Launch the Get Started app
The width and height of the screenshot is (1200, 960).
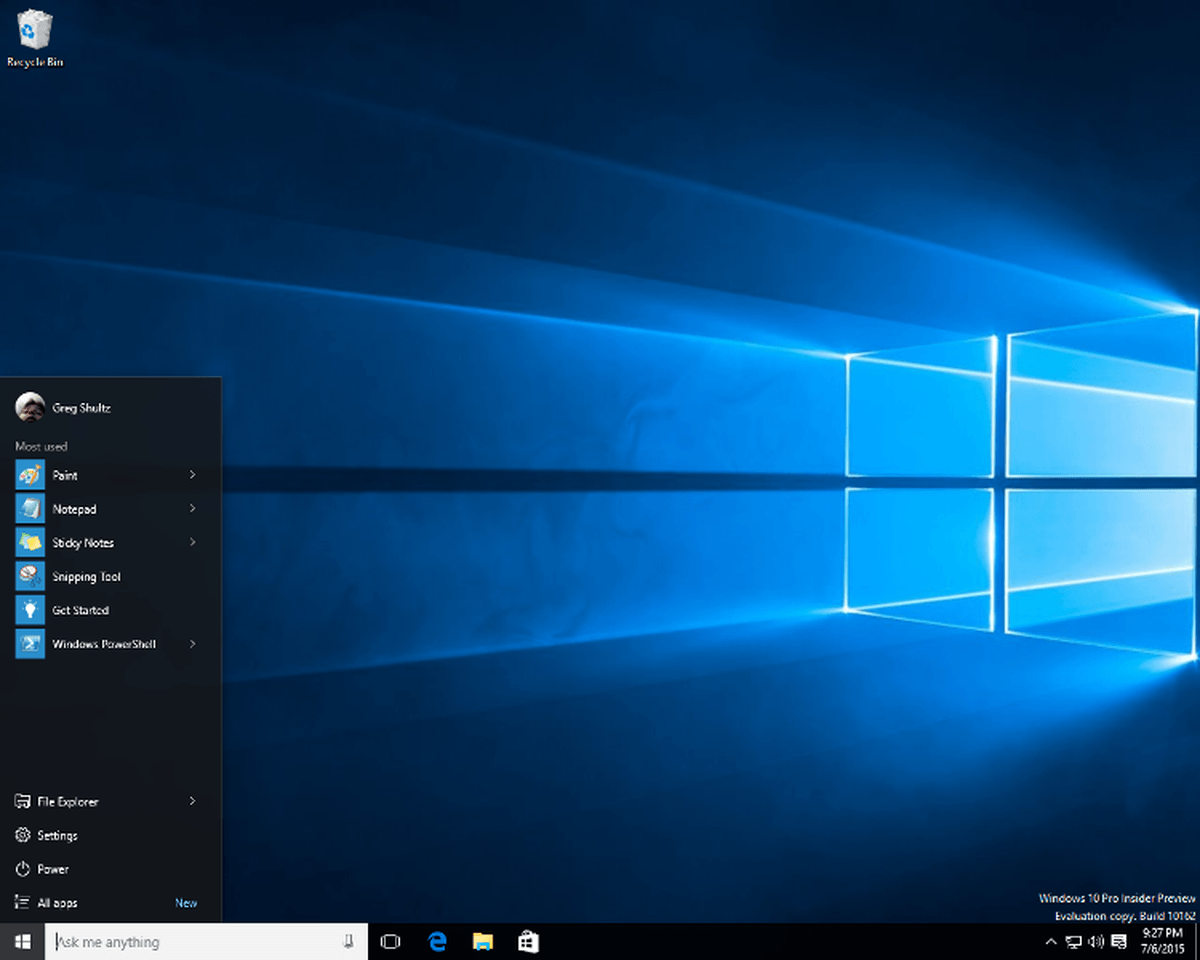[110, 610]
